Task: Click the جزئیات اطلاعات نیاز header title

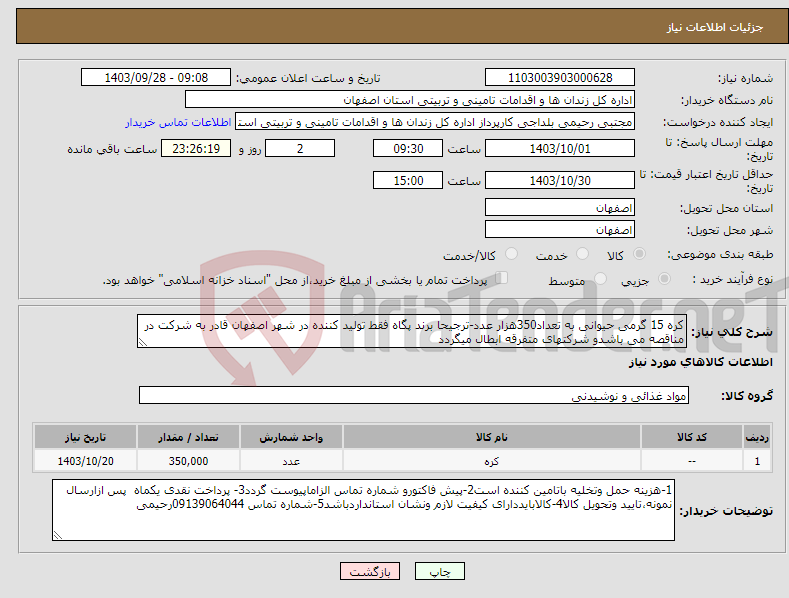Action: (715, 27)
